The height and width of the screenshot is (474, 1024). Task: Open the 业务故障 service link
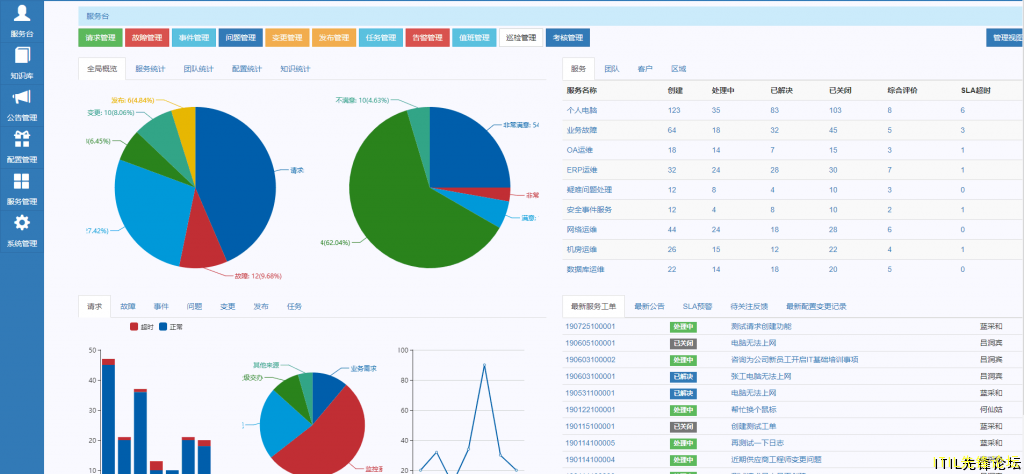(x=581, y=130)
